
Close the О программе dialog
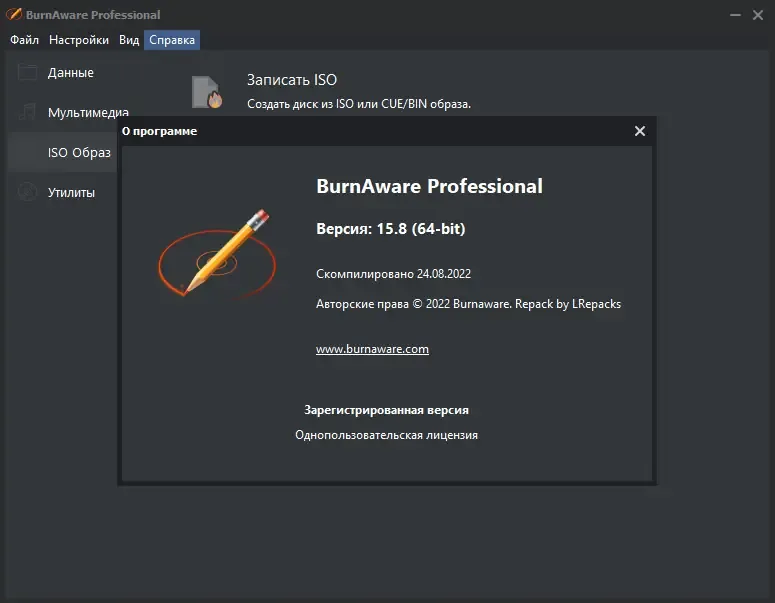coord(640,131)
